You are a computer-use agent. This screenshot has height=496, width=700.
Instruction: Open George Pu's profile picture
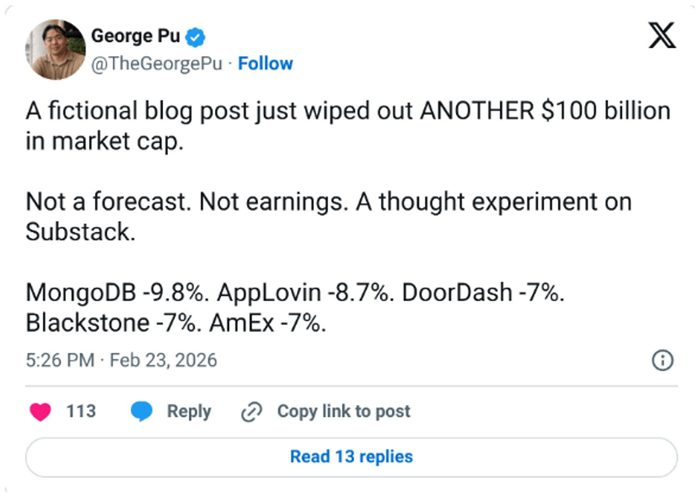point(52,49)
